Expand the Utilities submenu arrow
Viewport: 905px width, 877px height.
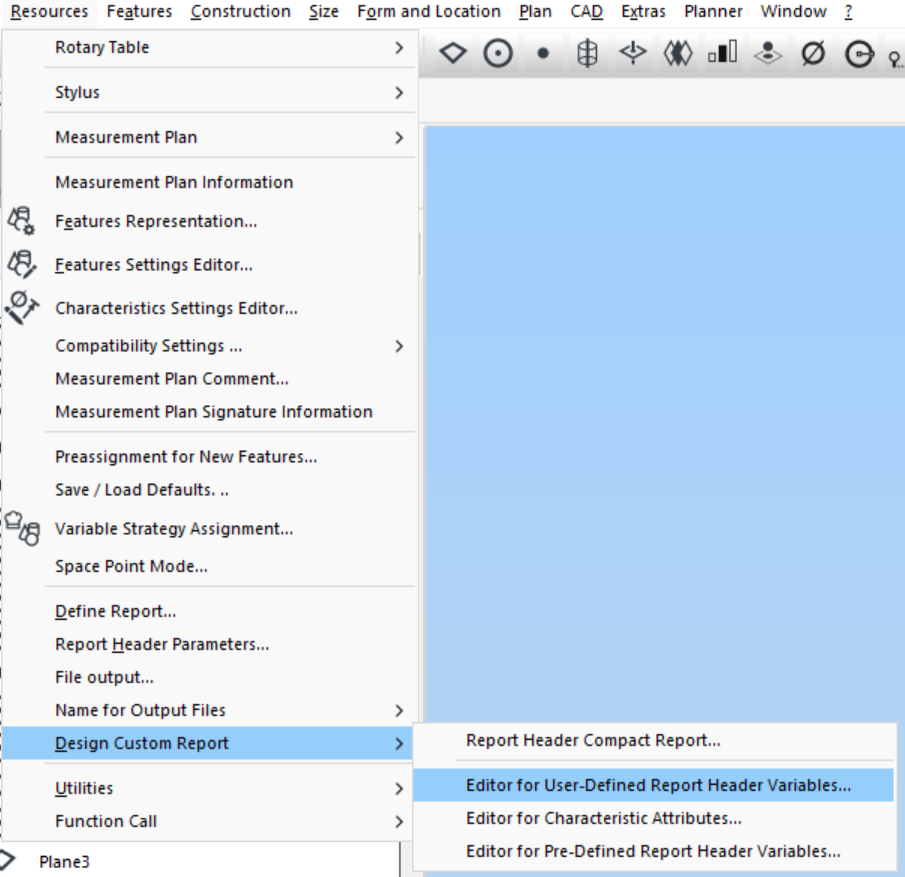[399, 789]
